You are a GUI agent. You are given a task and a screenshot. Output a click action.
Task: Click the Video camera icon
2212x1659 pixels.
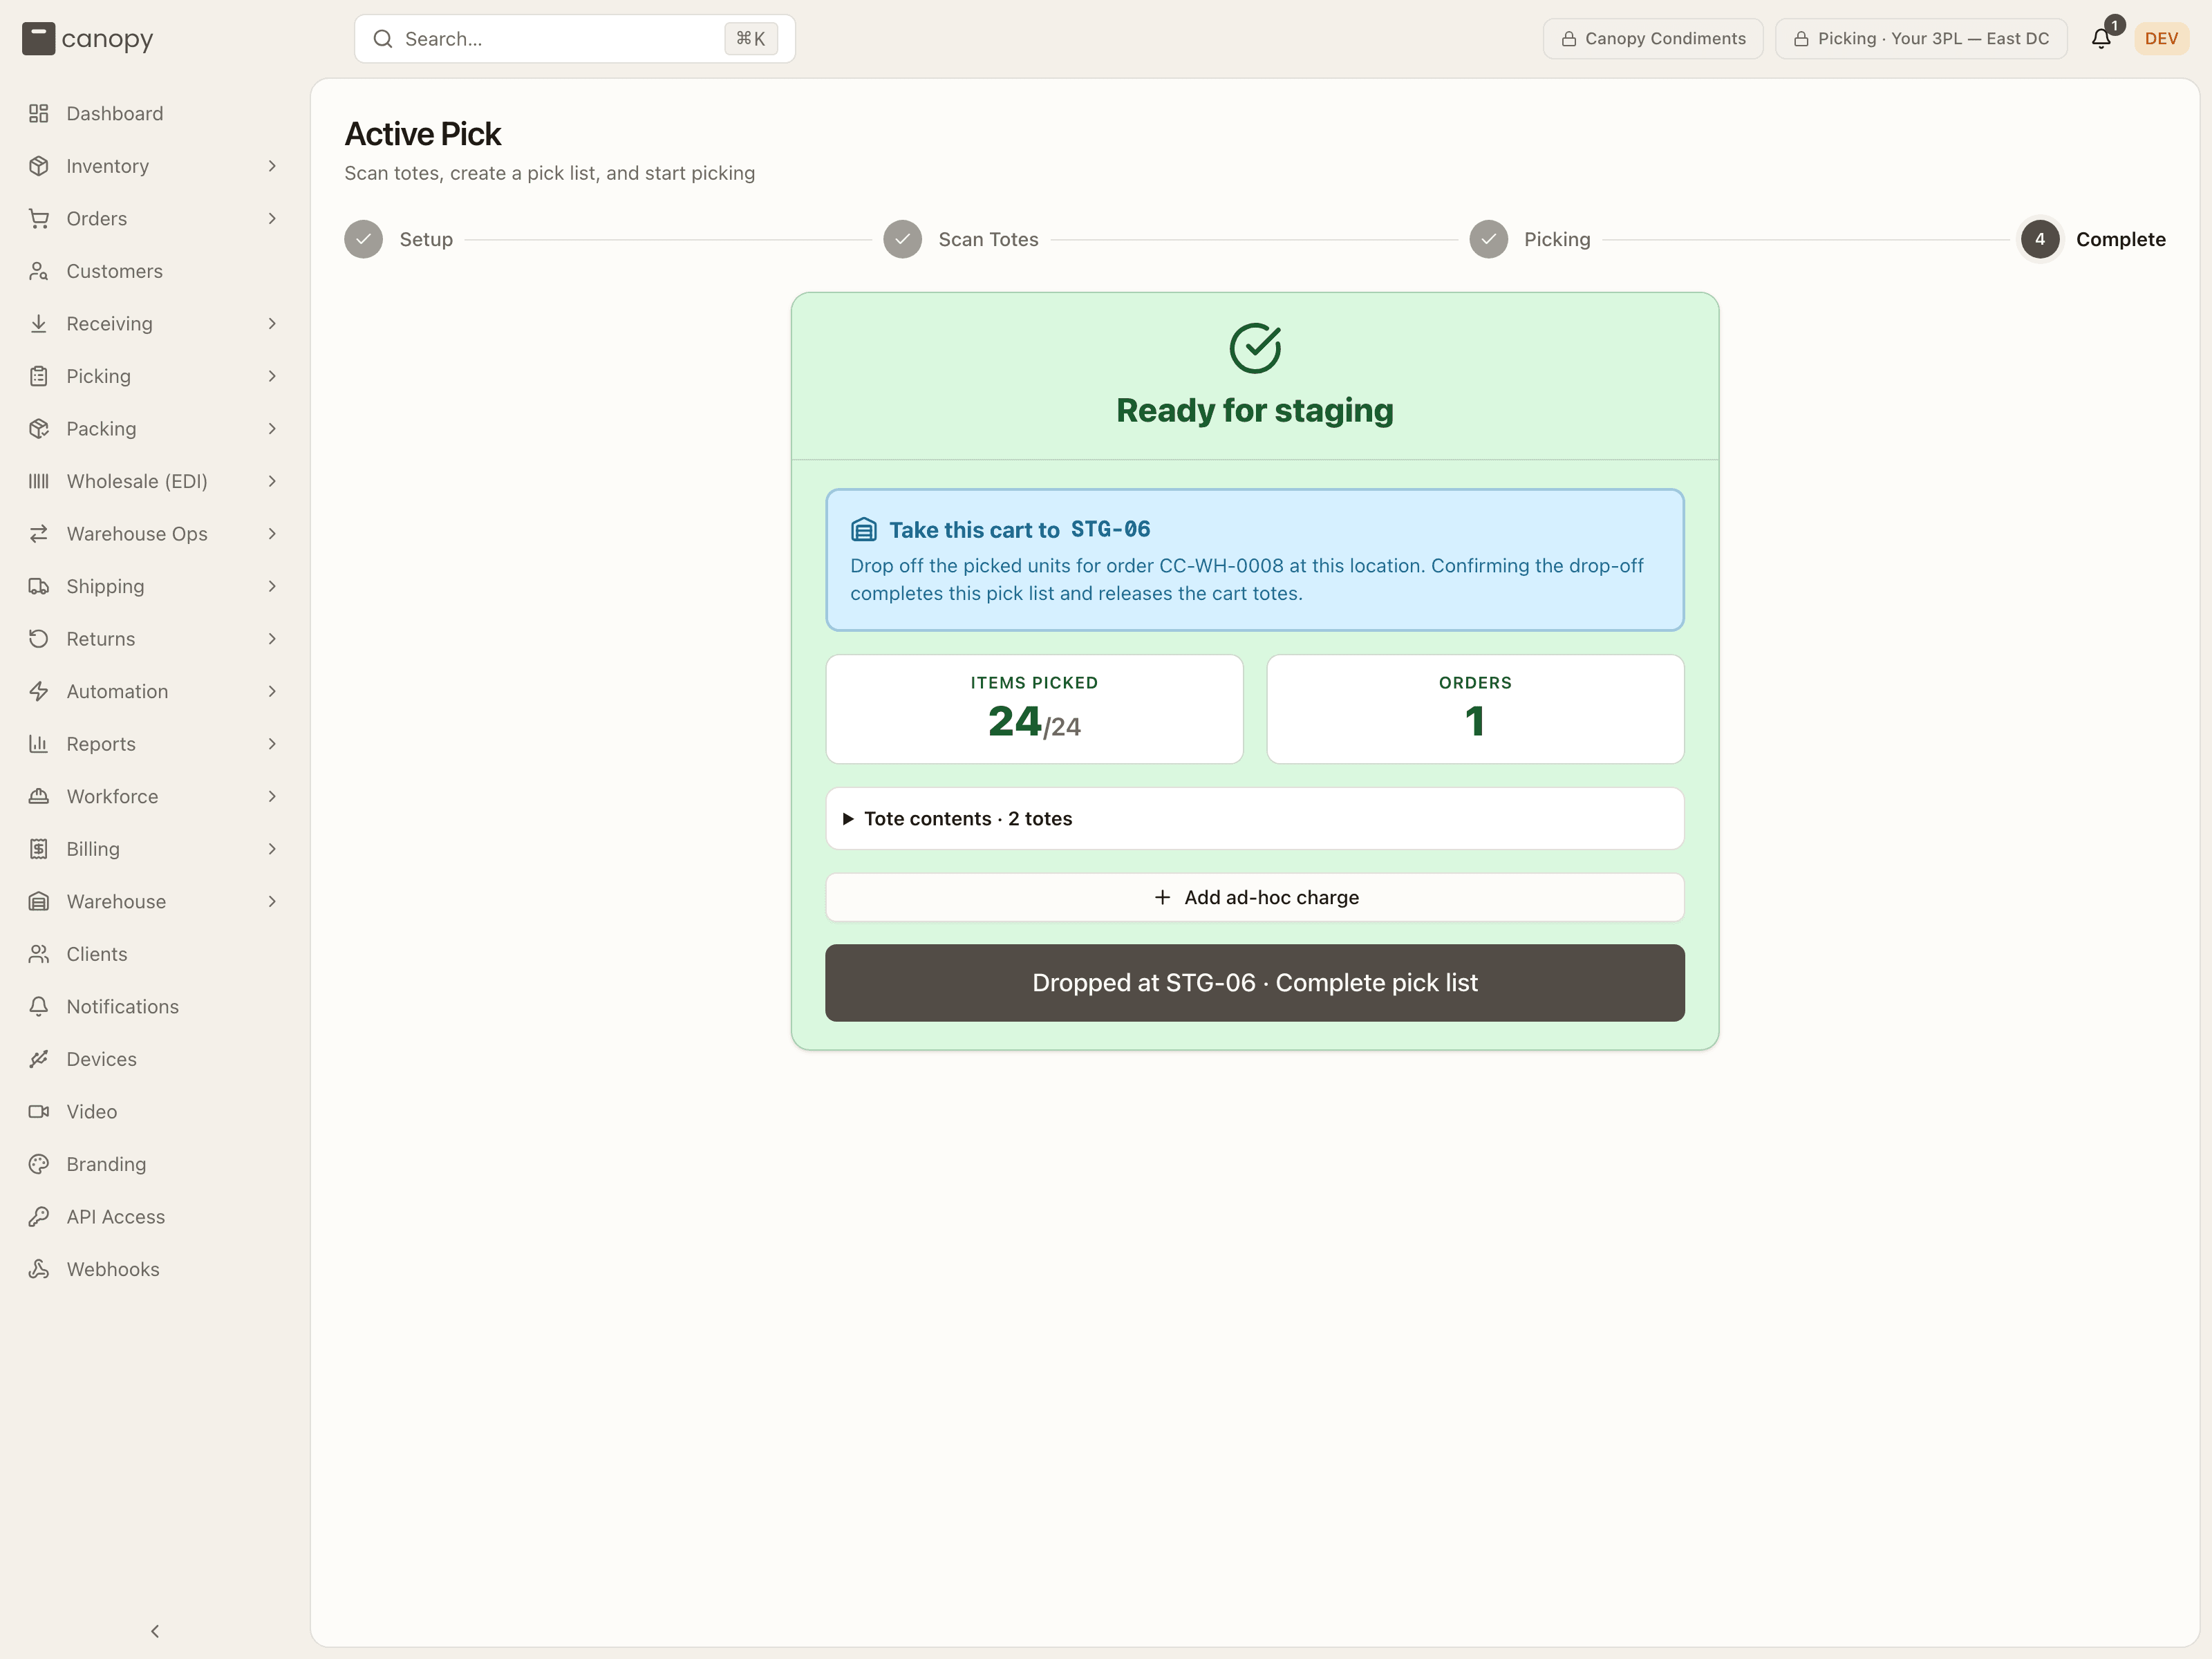tap(39, 1111)
